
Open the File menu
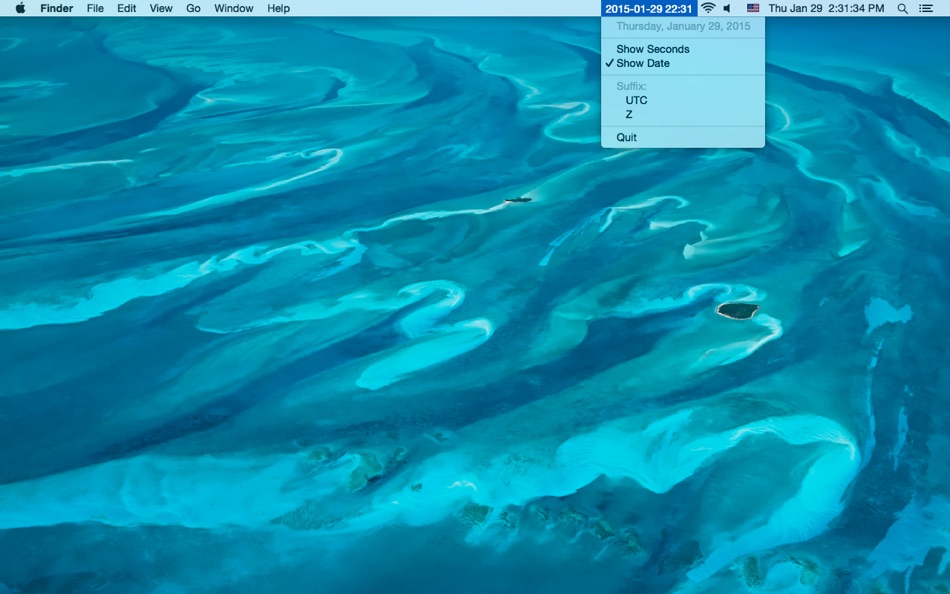95,8
